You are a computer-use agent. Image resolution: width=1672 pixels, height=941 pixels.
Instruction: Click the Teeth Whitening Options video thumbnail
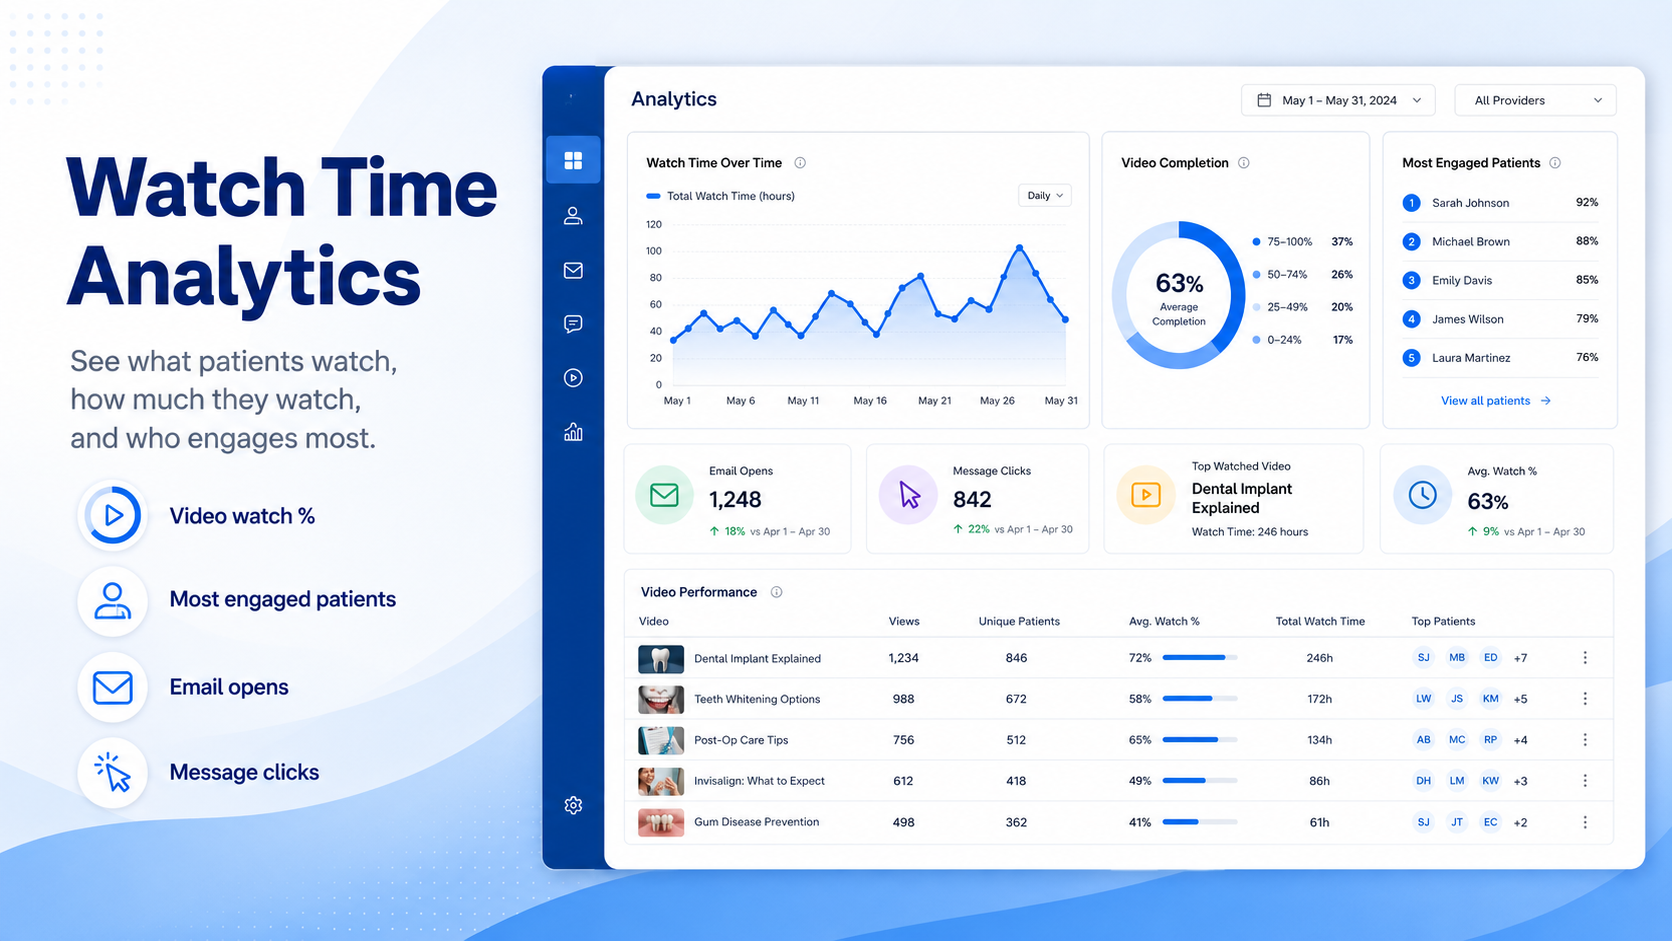pyautogui.click(x=661, y=700)
